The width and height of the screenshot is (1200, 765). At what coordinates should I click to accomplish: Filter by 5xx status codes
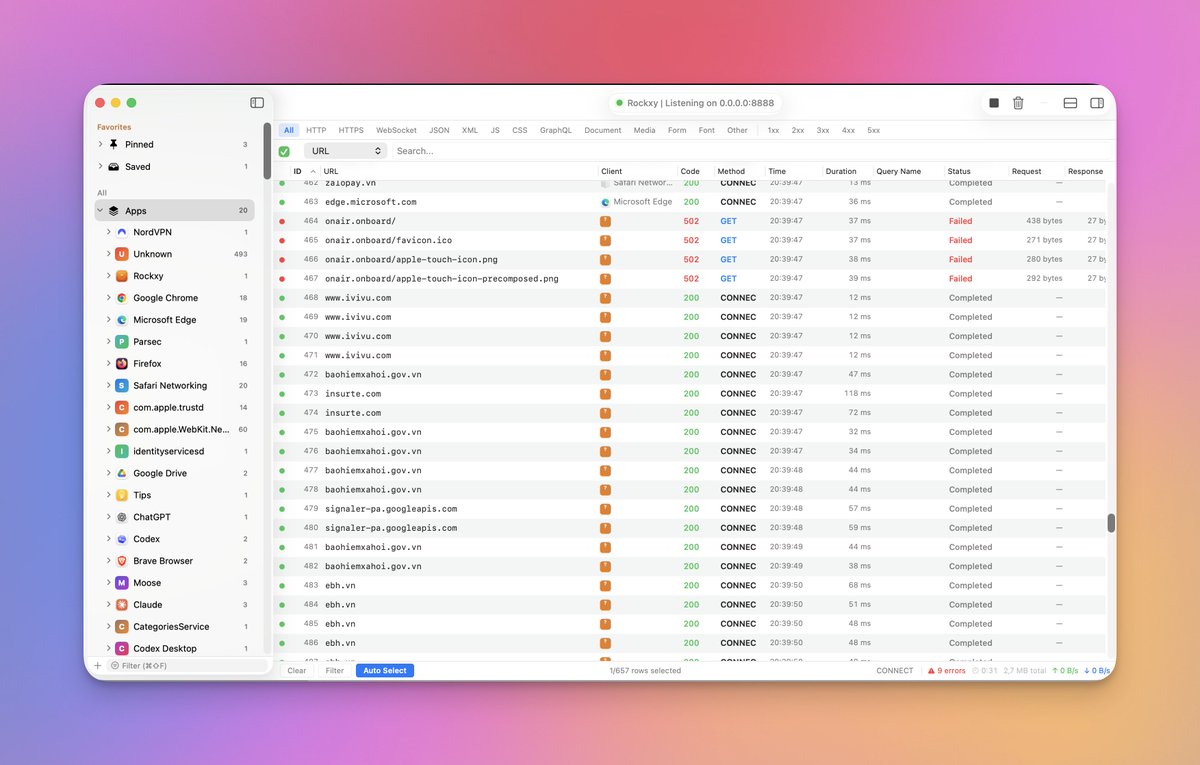[x=874, y=130]
